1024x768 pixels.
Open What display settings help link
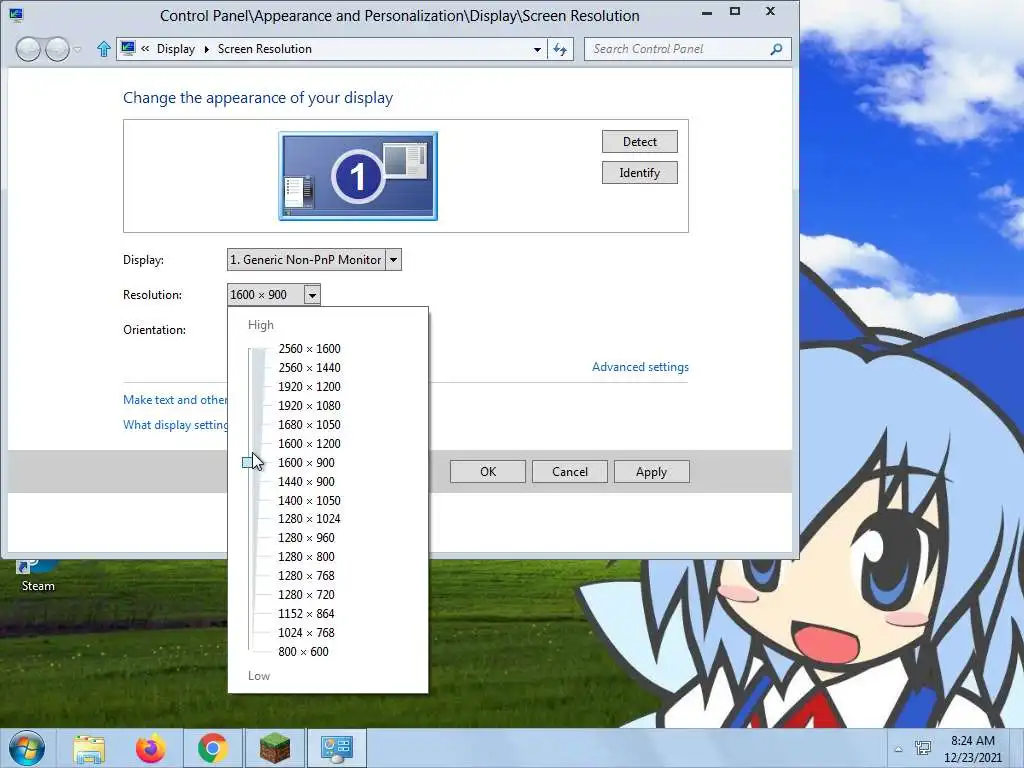pyautogui.click(x=175, y=425)
